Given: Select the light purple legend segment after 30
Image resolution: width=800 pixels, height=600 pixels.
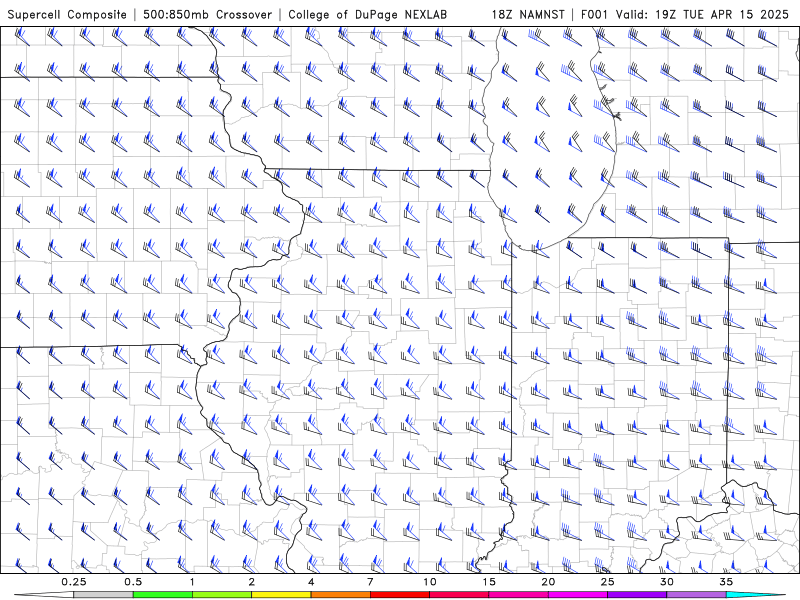Looking at the screenshot, I should point(696,595).
